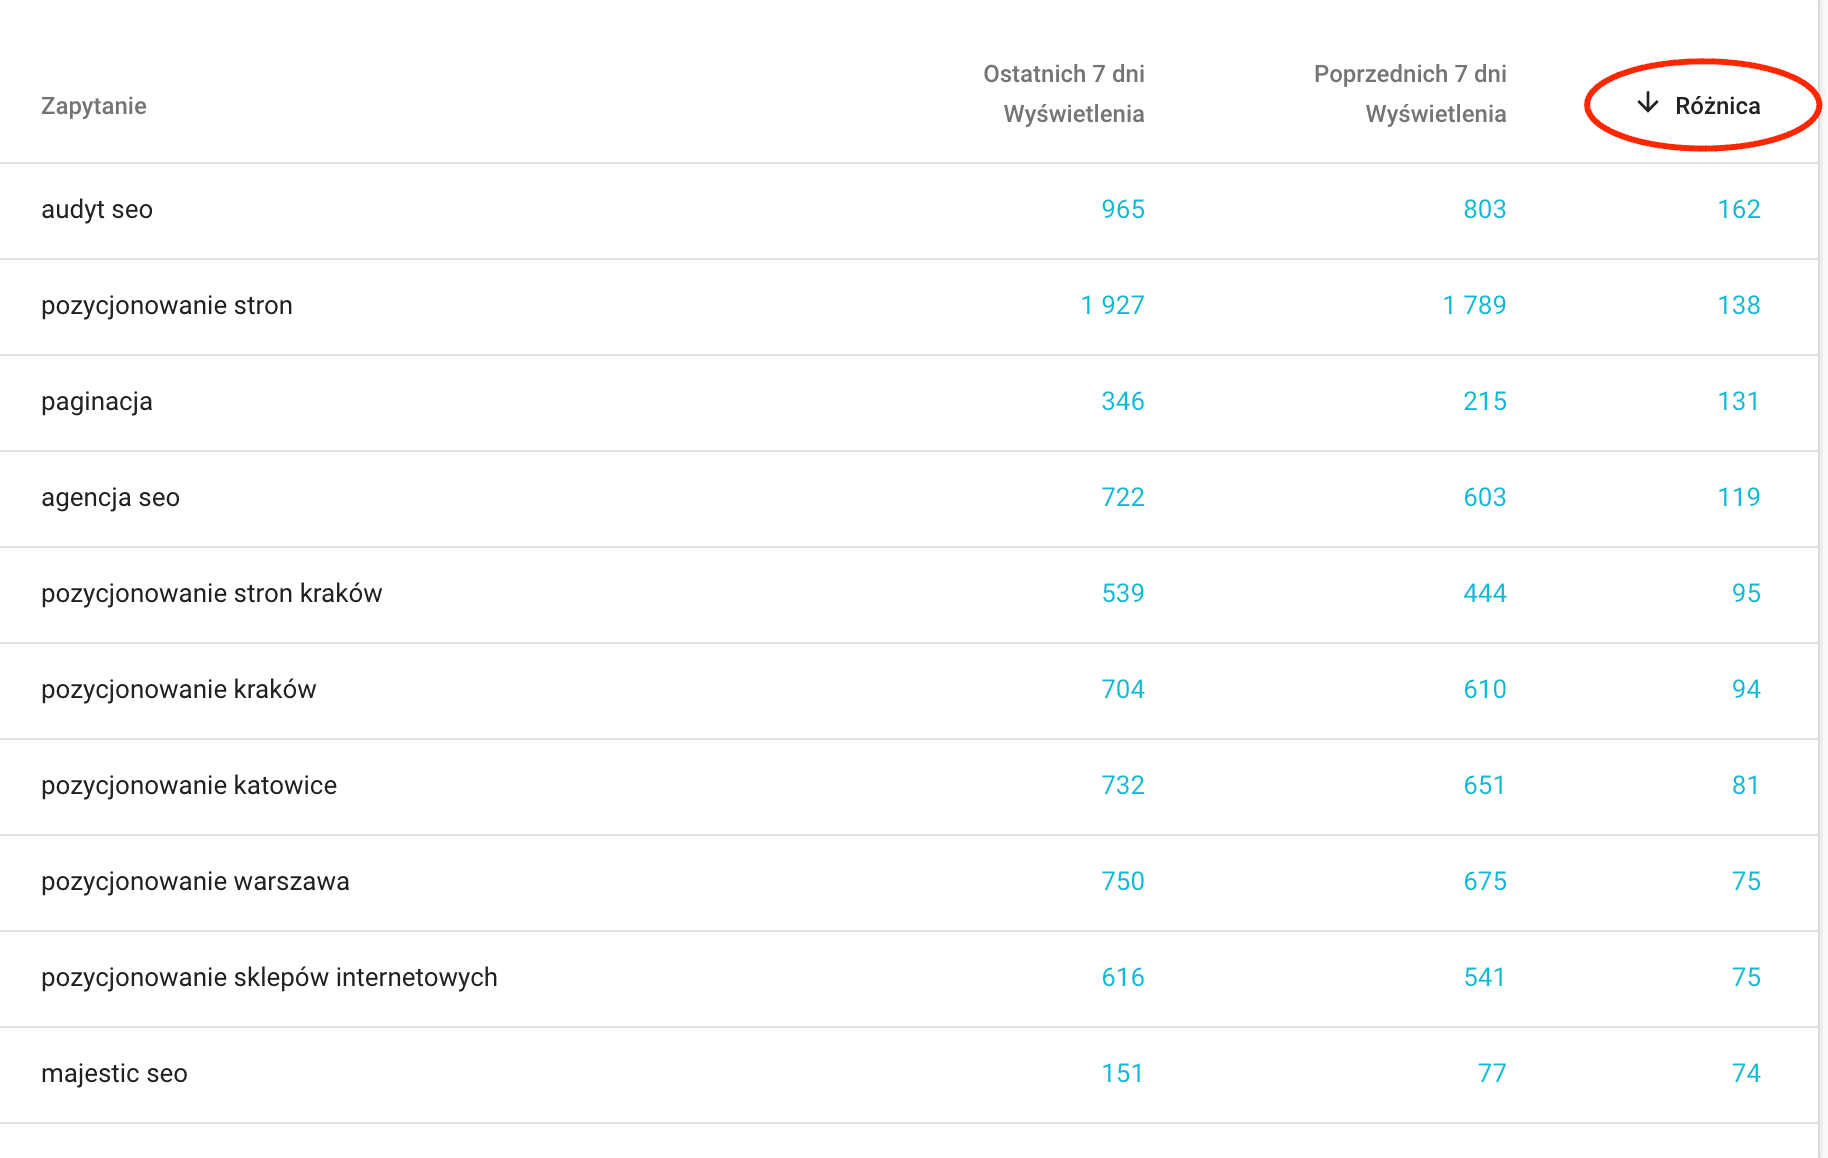Viewport: 1828px width, 1158px height.
Task: Open the agencja seo query
Action: pyautogui.click(x=111, y=498)
